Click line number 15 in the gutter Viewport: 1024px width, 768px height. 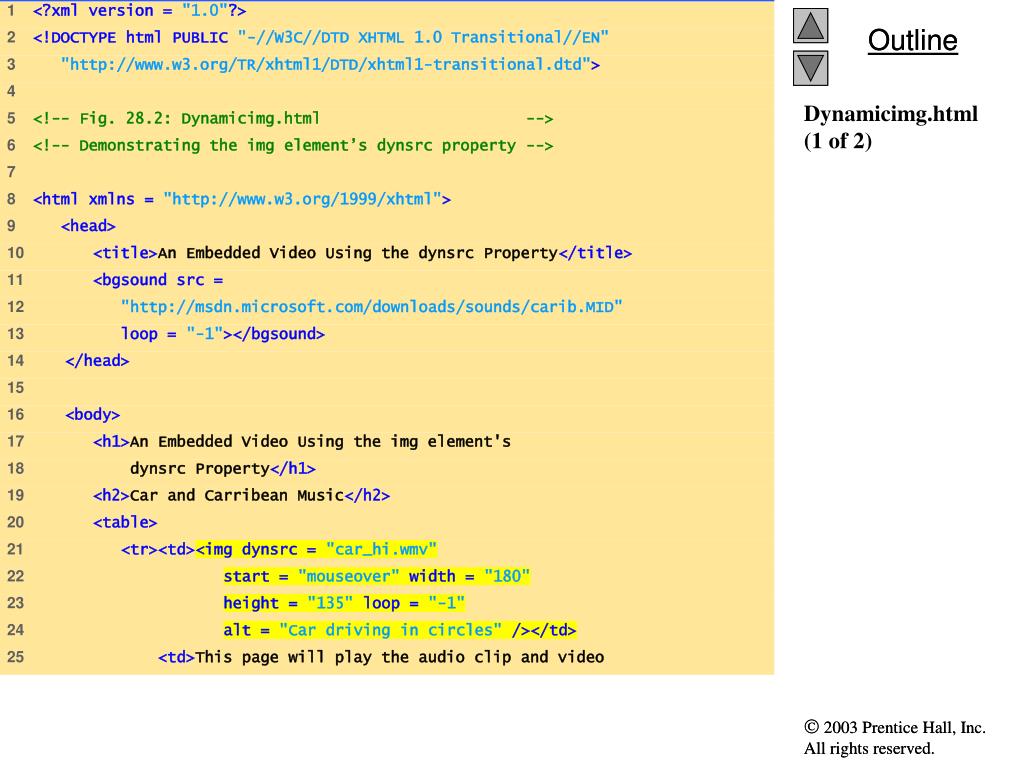click(x=16, y=387)
